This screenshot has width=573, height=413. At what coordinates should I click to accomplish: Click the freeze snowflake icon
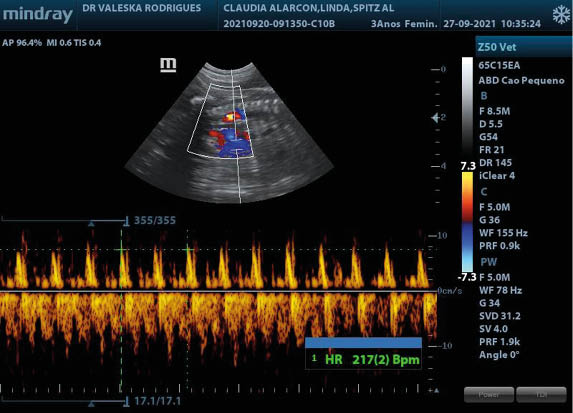[561, 15]
